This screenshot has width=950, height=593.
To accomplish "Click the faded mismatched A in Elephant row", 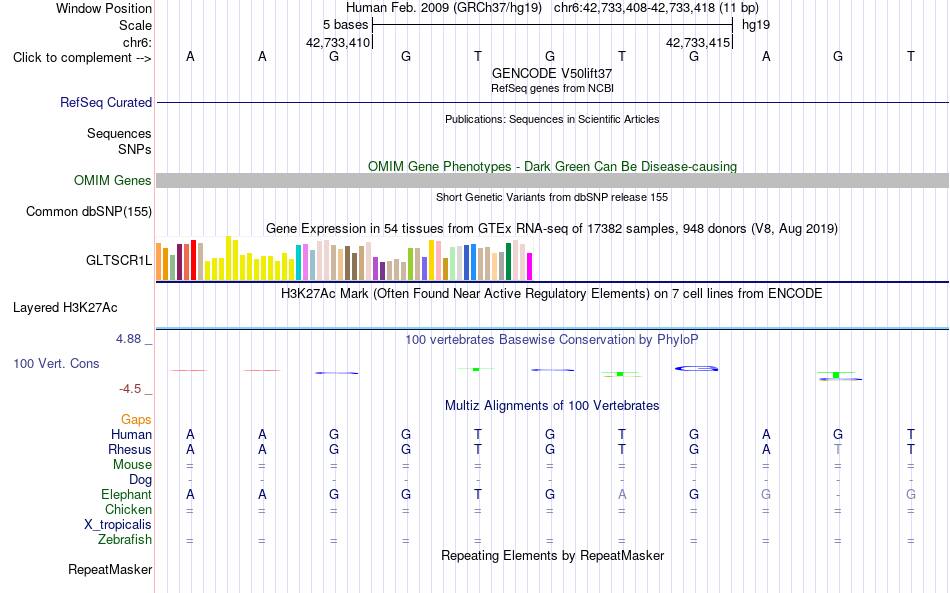I will [622, 494].
